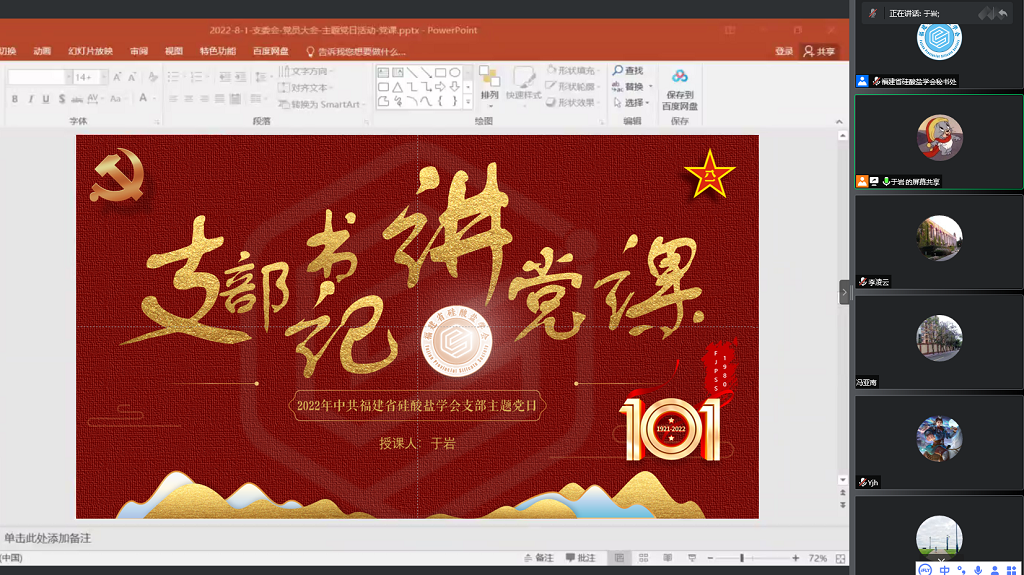1024x575 pixels.
Task: Click 查找 find button
Action: 628,71
